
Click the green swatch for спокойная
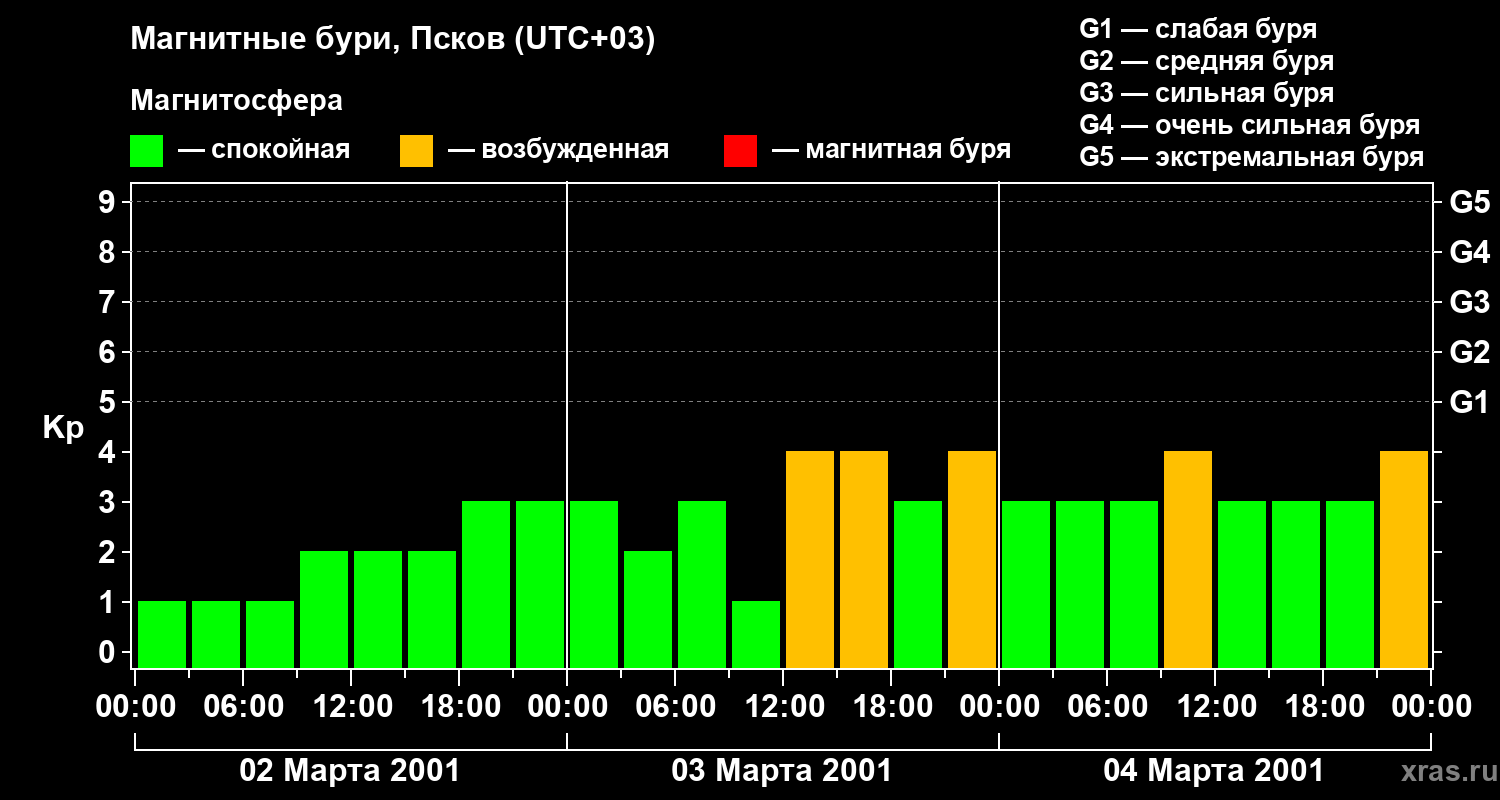point(146,150)
